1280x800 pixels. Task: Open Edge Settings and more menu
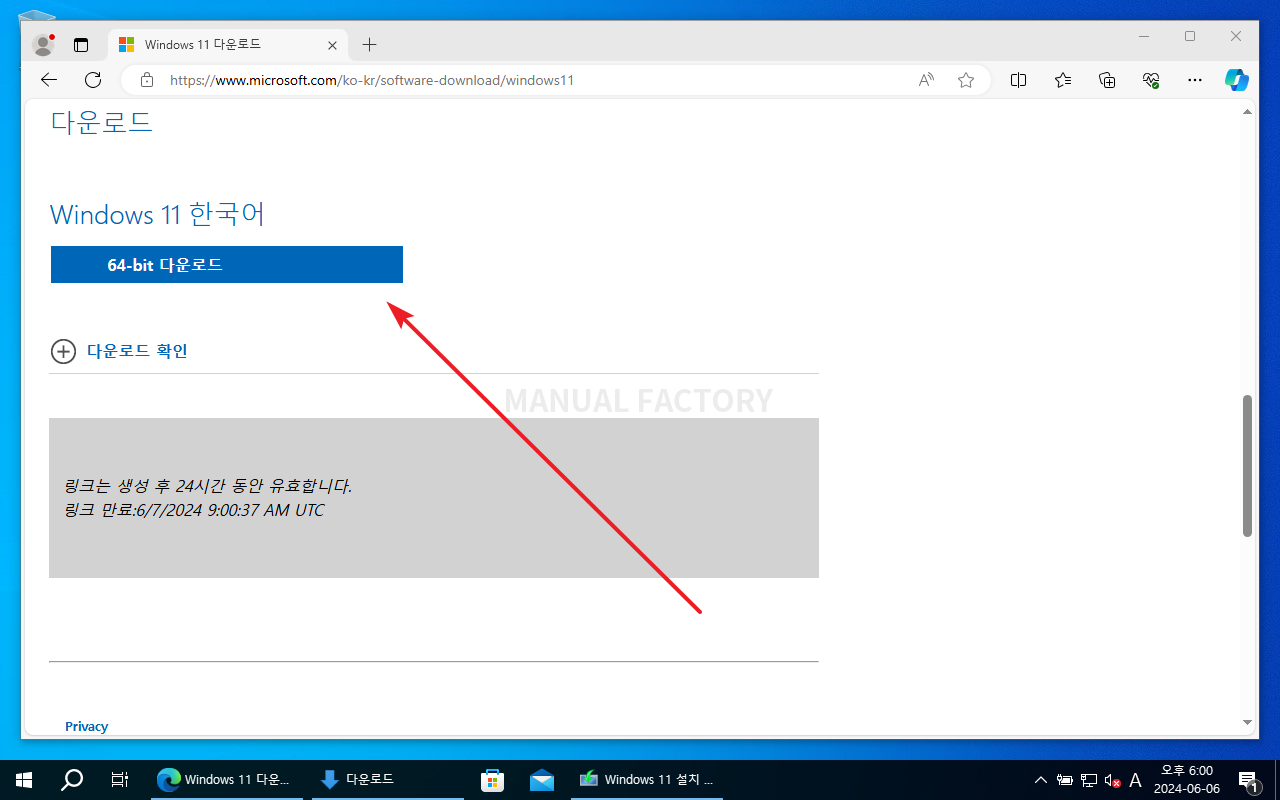click(x=1194, y=80)
